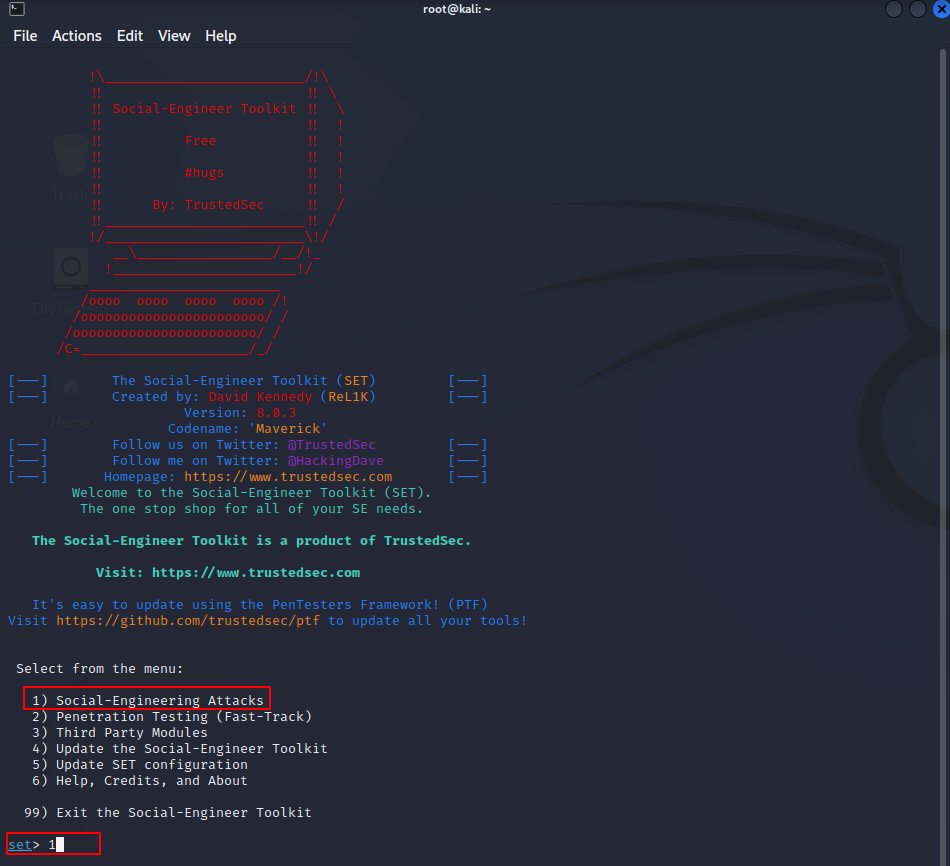
Task: Click the @TrustedSec Twitter handle
Action: click(x=331, y=445)
